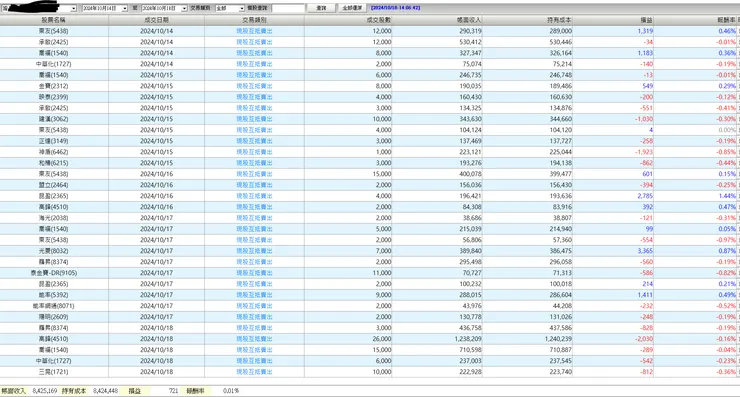The height and width of the screenshot is (397, 740).
Task: Select stock name cell with code (5392)
Action: (x=54, y=295)
